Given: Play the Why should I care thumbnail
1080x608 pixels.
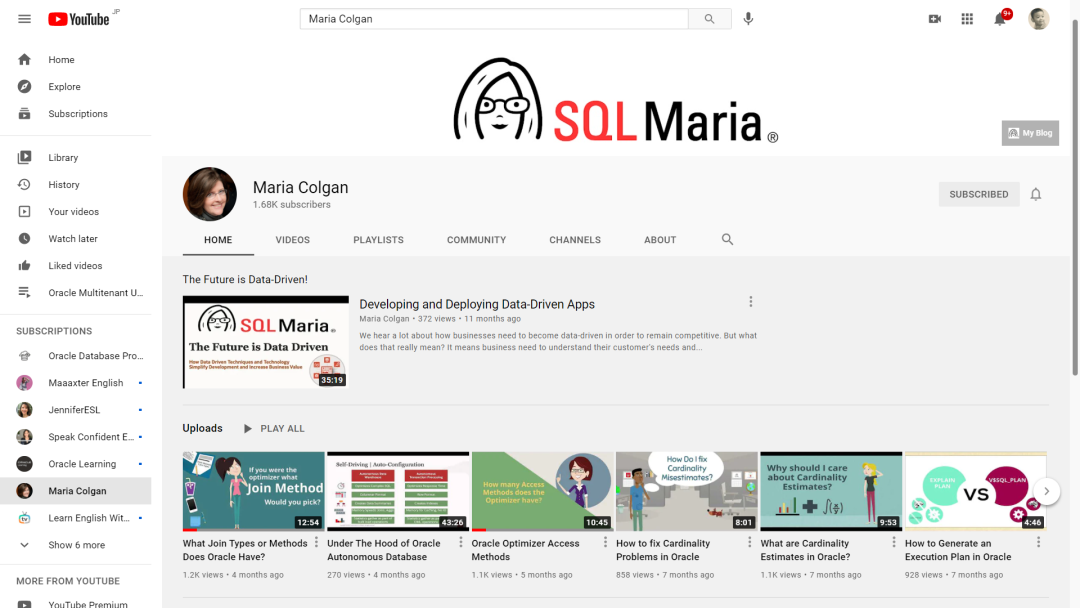Looking at the screenshot, I should tap(831, 491).
